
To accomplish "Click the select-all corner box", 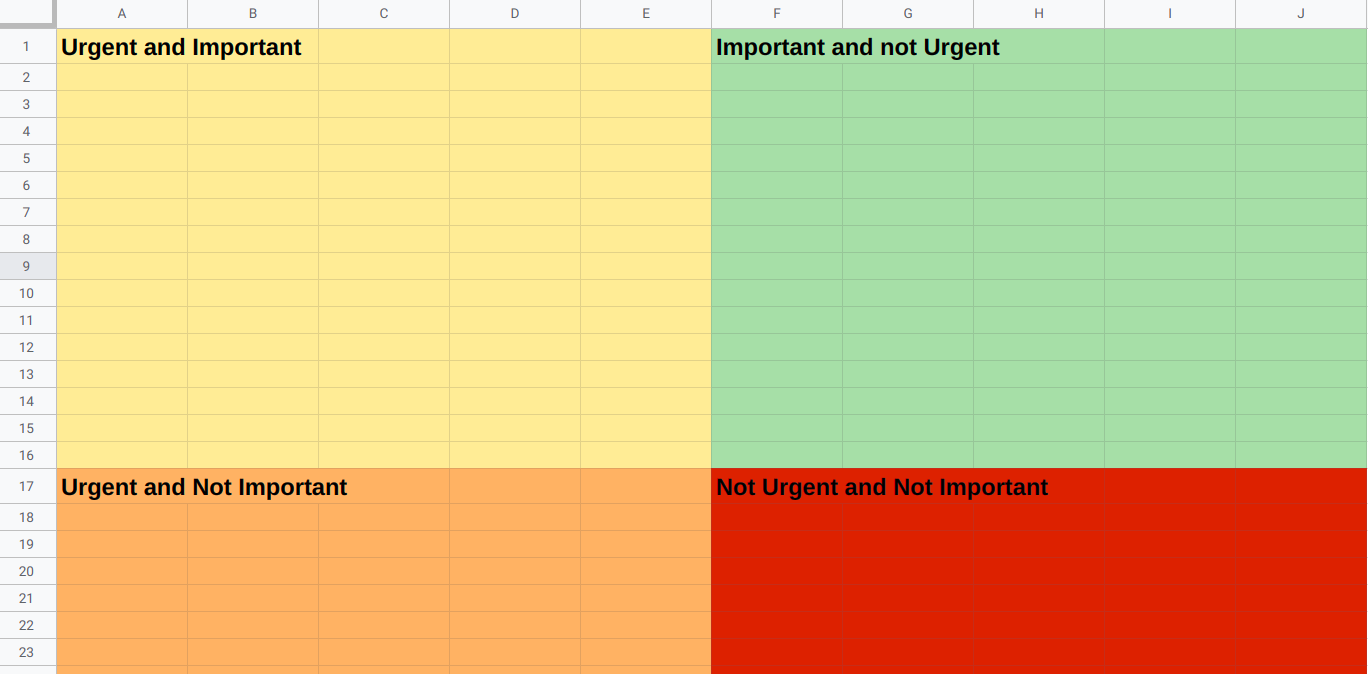I will pyautogui.click(x=27, y=13).
